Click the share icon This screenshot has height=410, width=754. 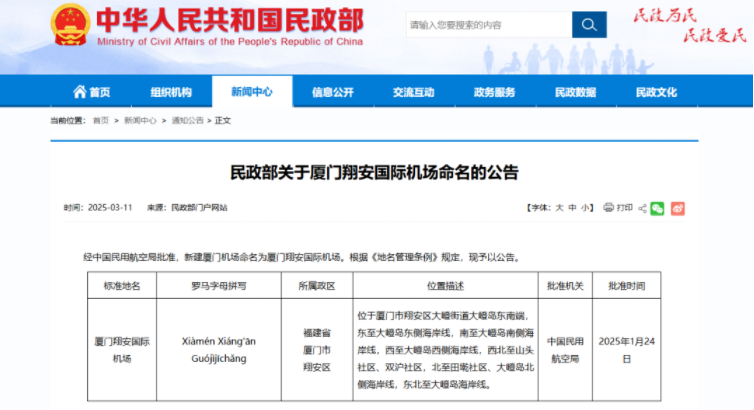pyautogui.click(x=641, y=208)
